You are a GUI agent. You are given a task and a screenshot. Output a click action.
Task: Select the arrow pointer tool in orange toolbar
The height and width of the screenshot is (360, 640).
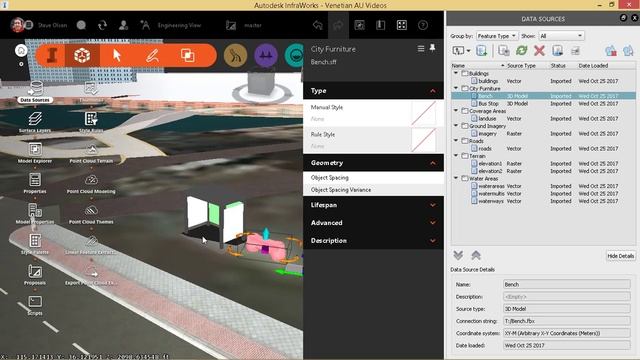point(117,55)
